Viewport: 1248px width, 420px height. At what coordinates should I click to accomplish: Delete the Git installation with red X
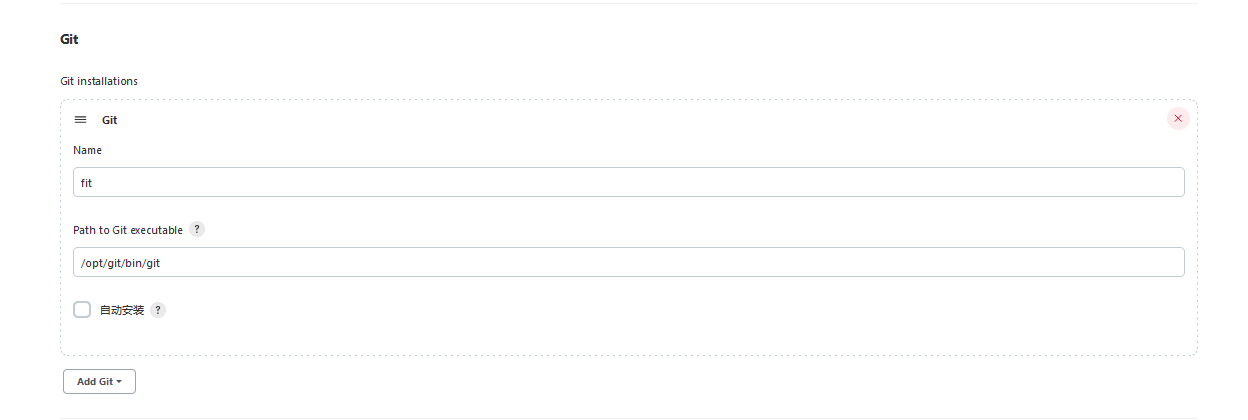(x=1178, y=118)
